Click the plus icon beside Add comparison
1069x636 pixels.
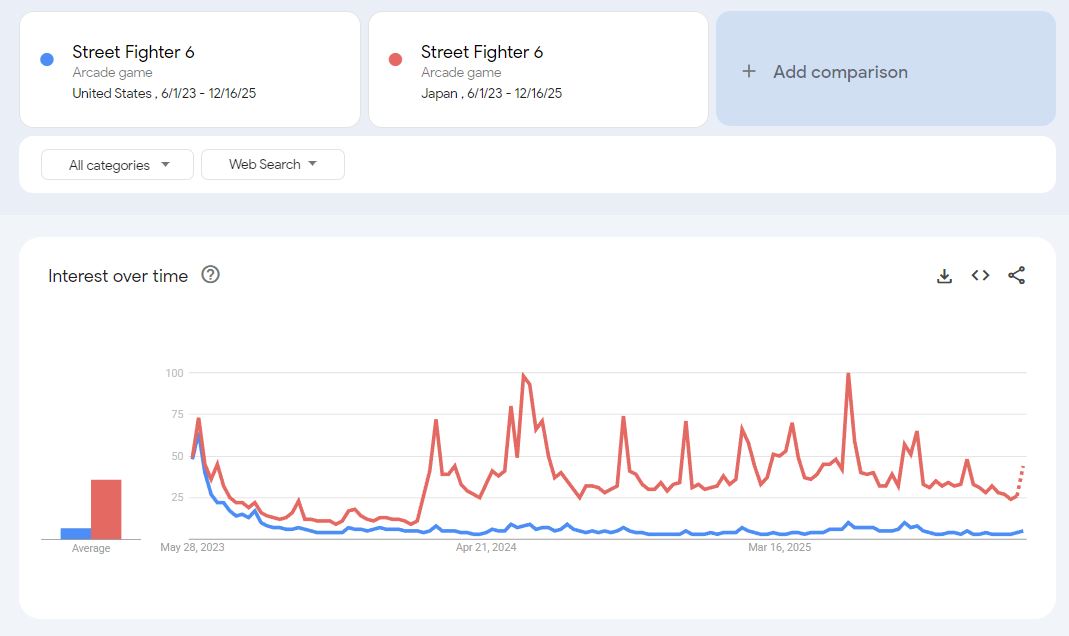pos(749,71)
